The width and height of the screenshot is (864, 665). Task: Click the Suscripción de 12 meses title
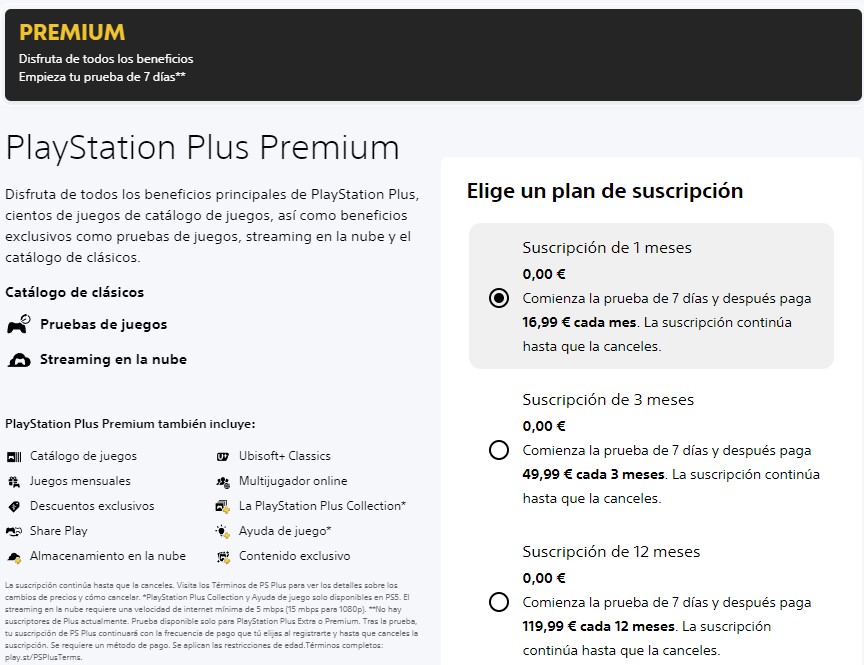coord(611,552)
